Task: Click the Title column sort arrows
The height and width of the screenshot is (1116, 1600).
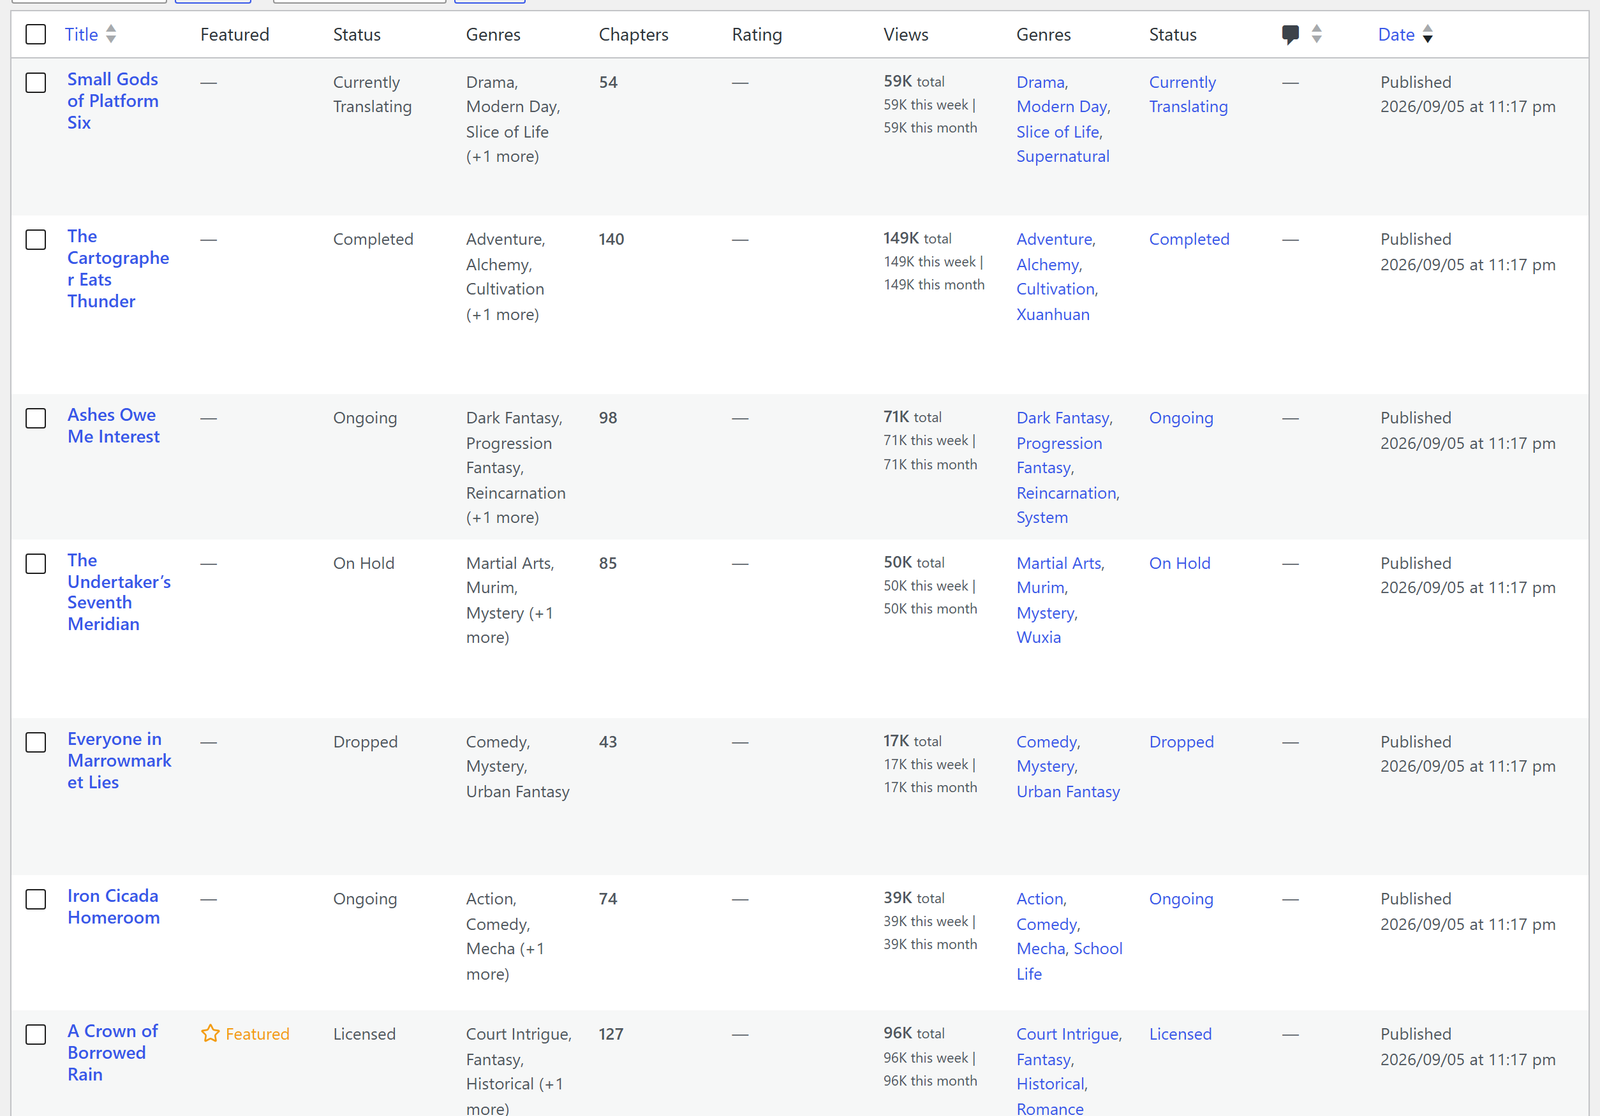Action: (111, 34)
